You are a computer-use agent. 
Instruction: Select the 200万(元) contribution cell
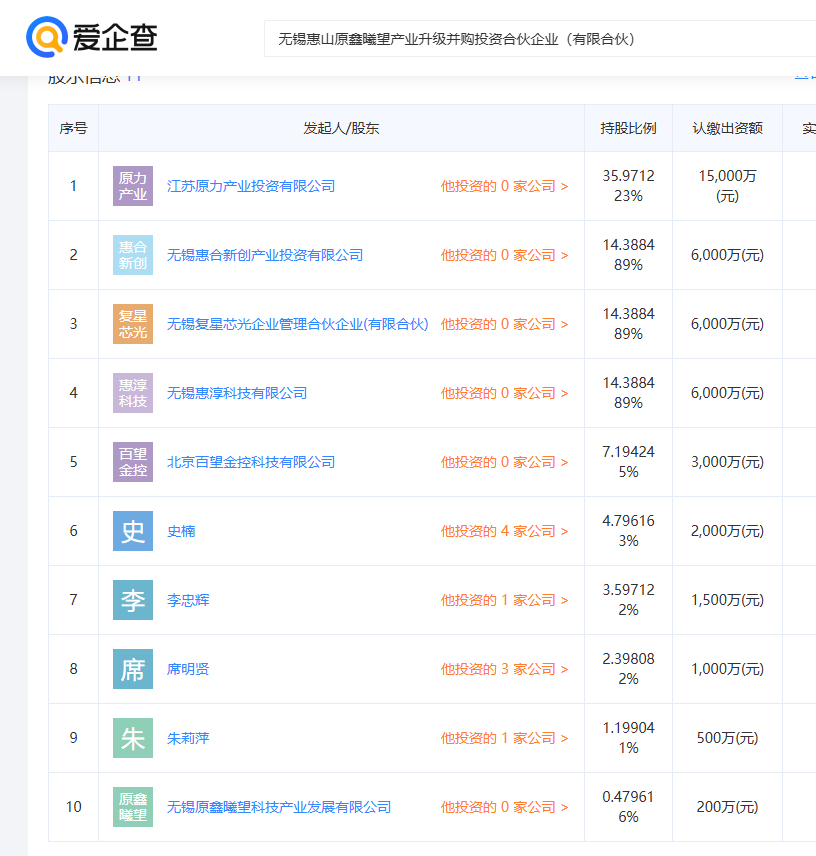point(728,807)
